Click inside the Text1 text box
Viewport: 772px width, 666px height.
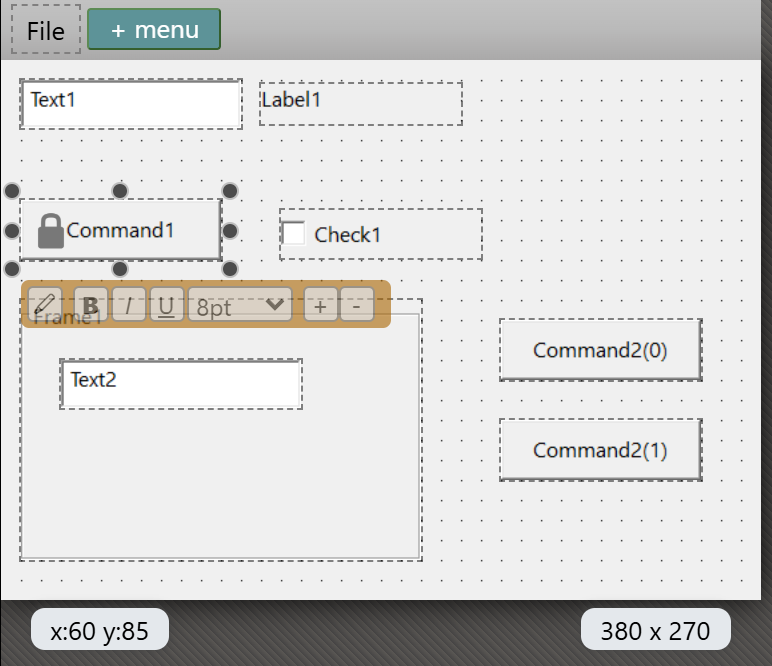[x=131, y=104]
